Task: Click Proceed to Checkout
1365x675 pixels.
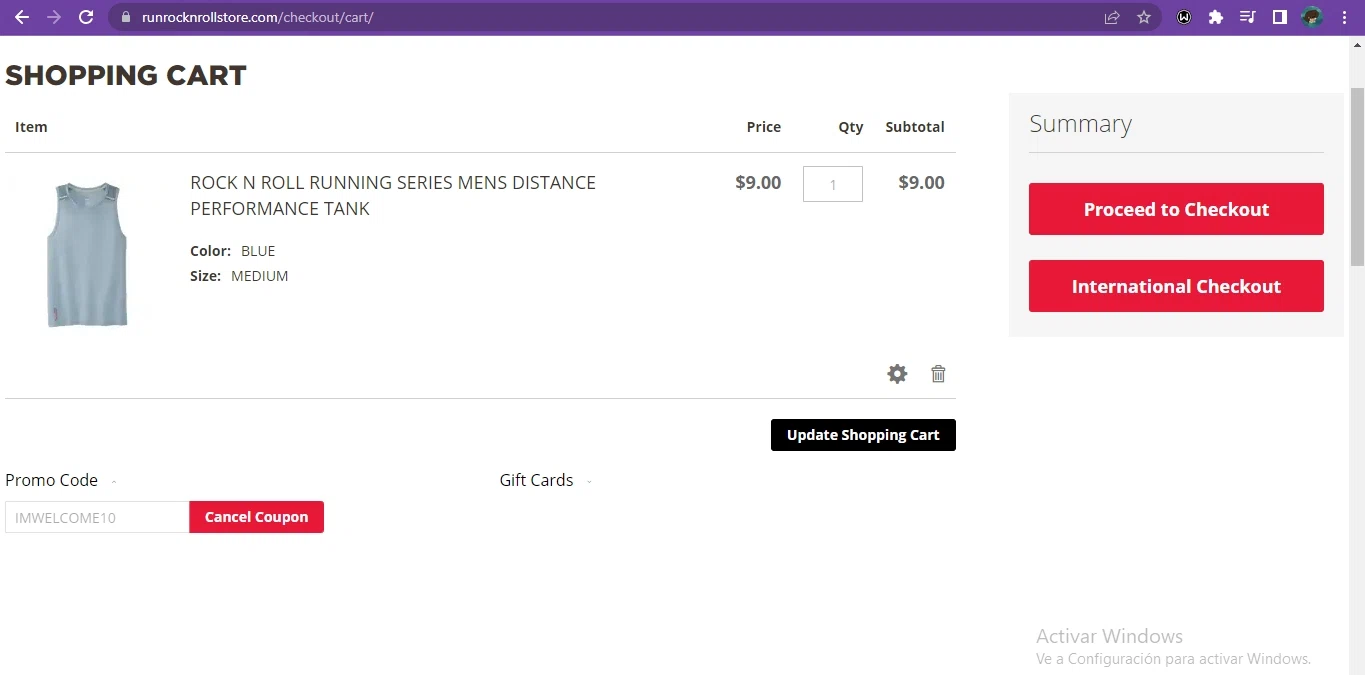Action: [x=1176, y=209]
